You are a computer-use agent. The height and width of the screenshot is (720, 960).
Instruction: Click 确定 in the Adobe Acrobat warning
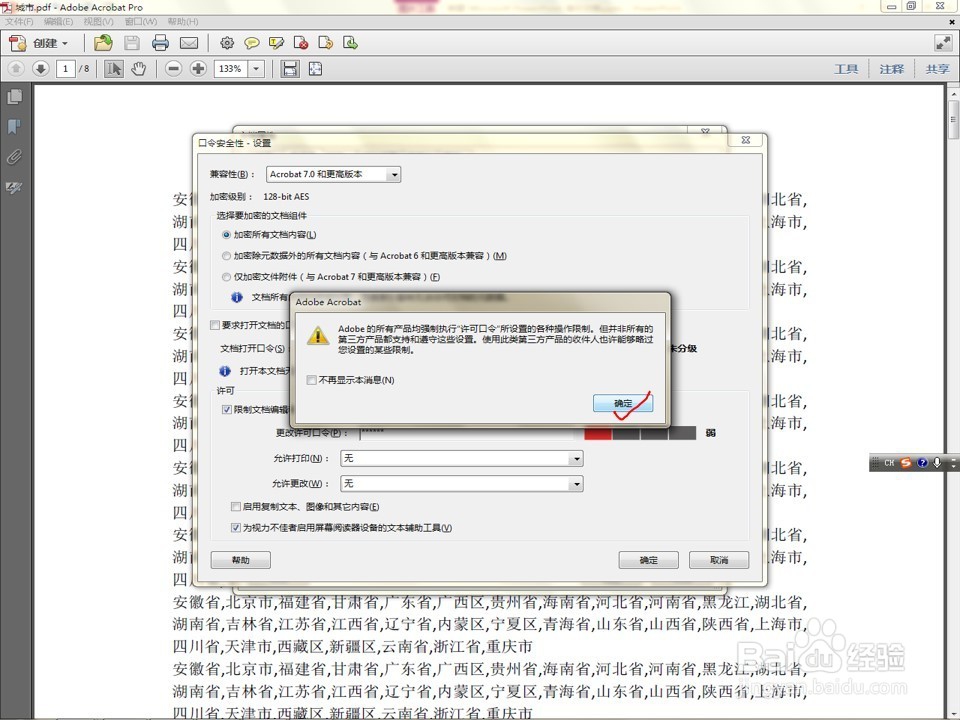click(x=623, y=403)
